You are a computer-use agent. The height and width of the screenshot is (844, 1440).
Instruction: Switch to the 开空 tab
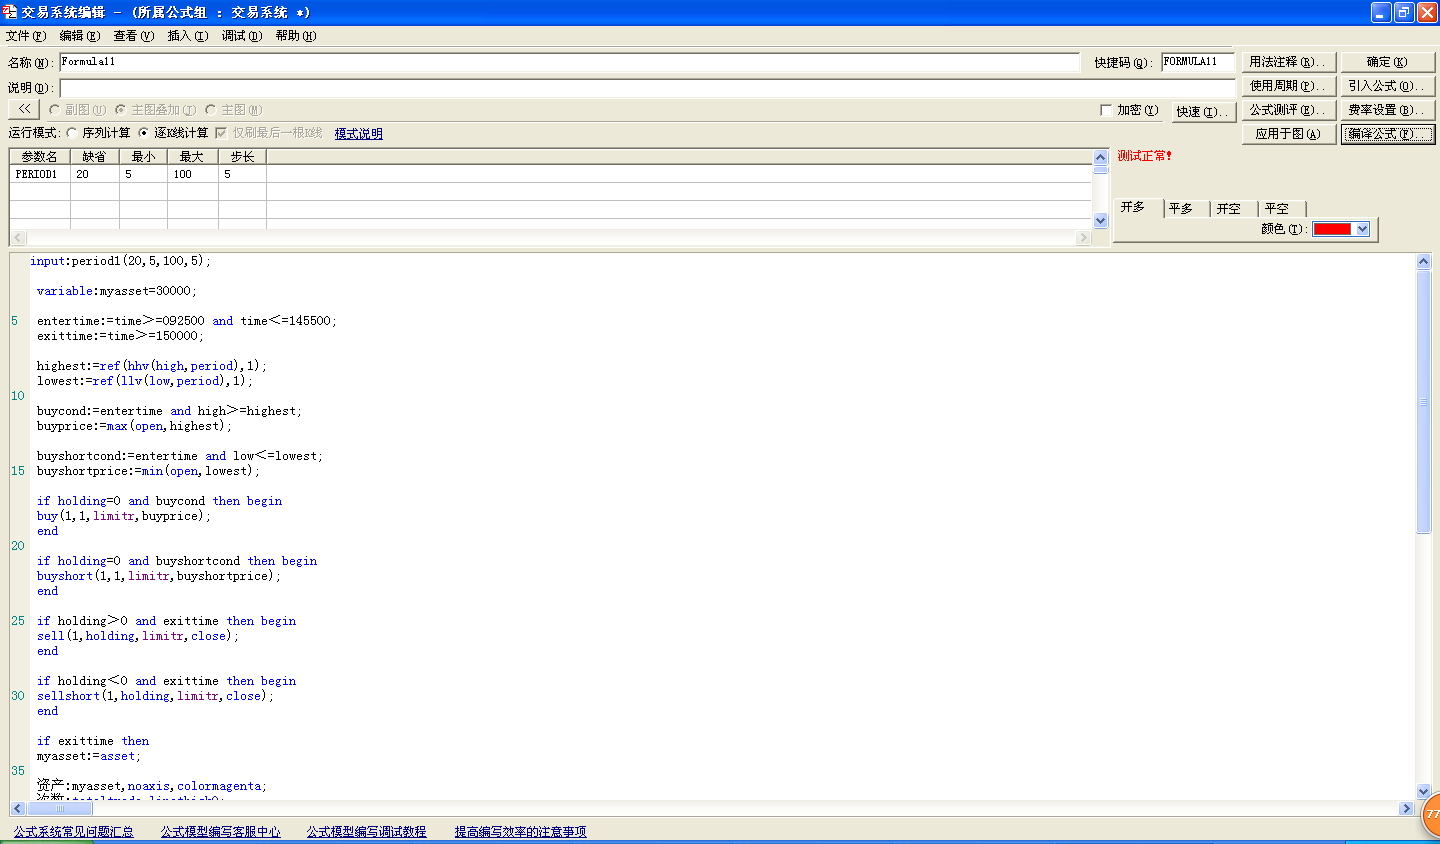[x=1233, y=209]
